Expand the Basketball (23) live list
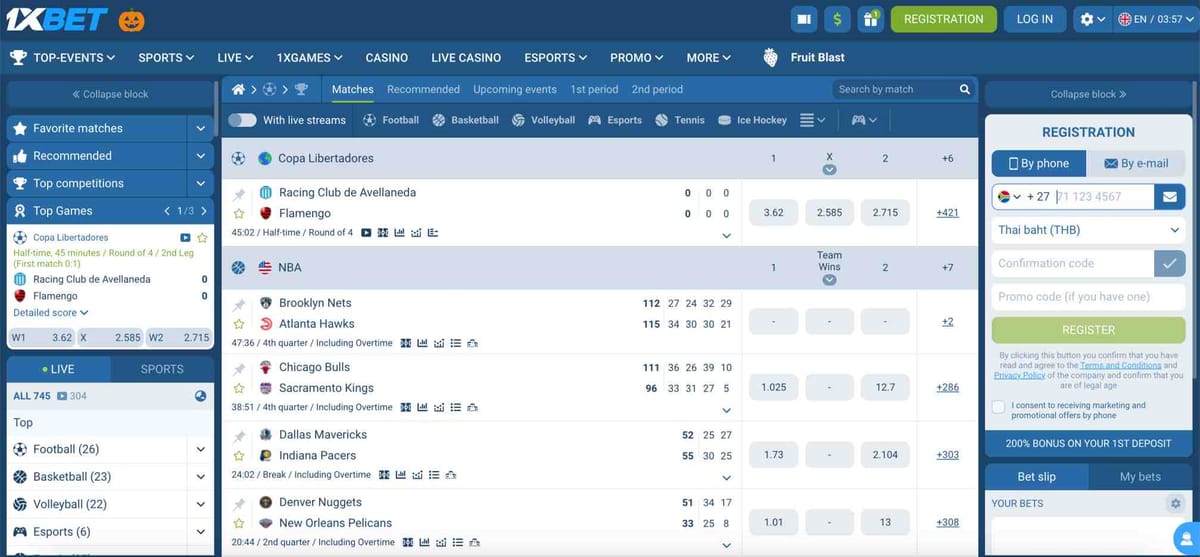The image size is (1200, 557). point(201,477)
